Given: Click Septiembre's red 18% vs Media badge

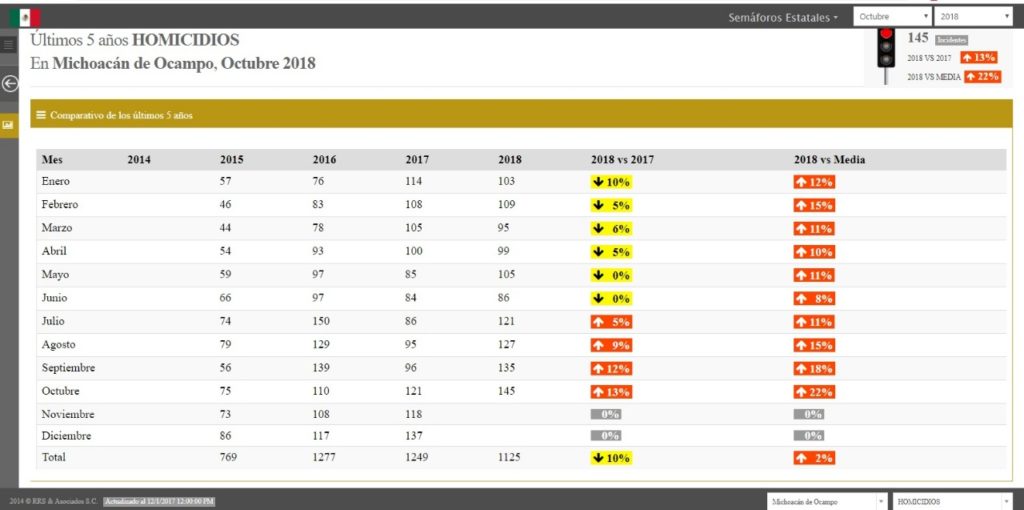Looking at the screenshot, I should click(814, 368).
